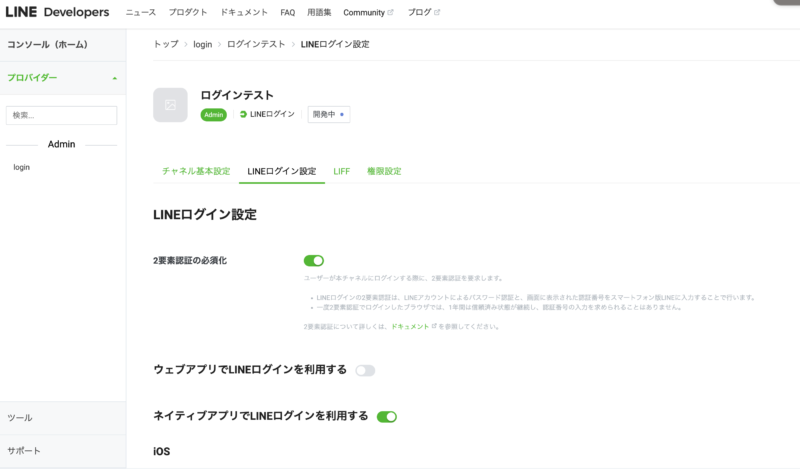This screenshot has height=473, width=800.
Task: Go to トップ in the breadcrumb
Action: coord(165,45)
